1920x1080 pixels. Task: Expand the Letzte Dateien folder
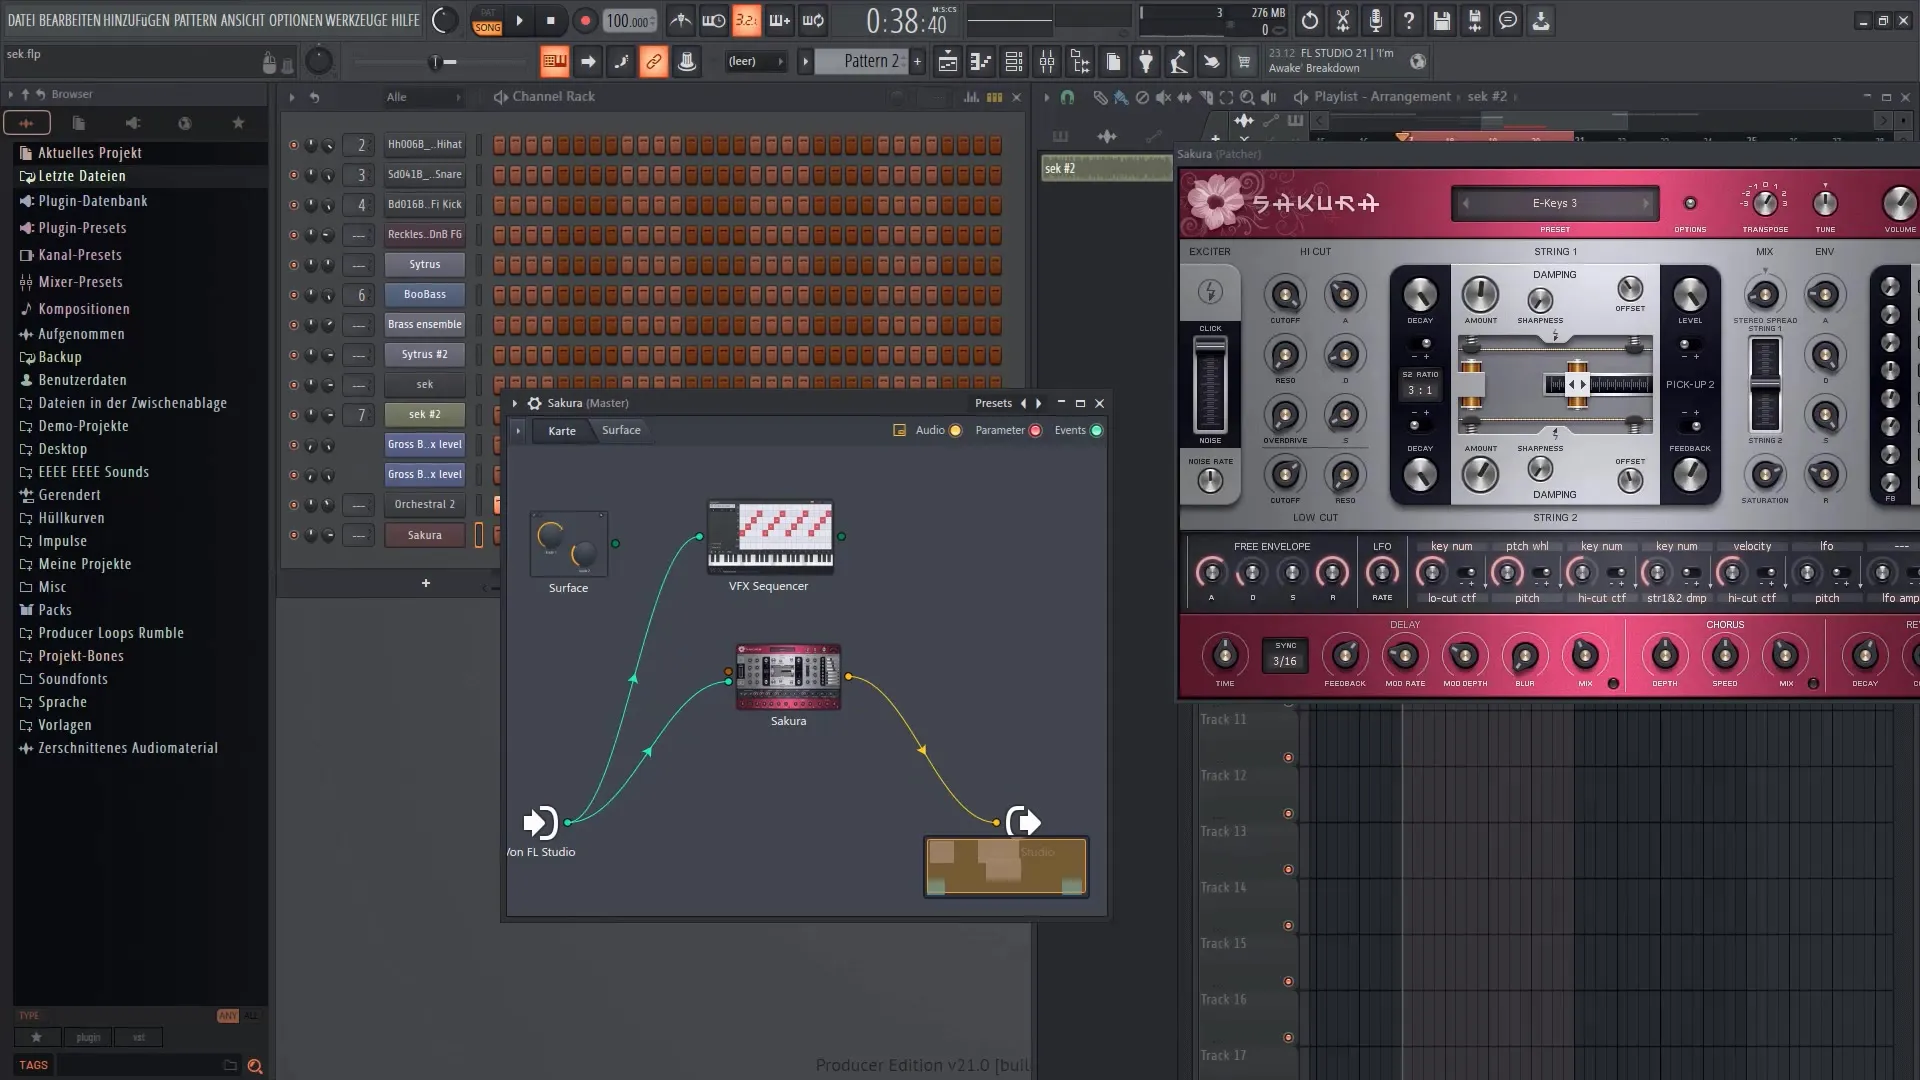coord(82,175)
